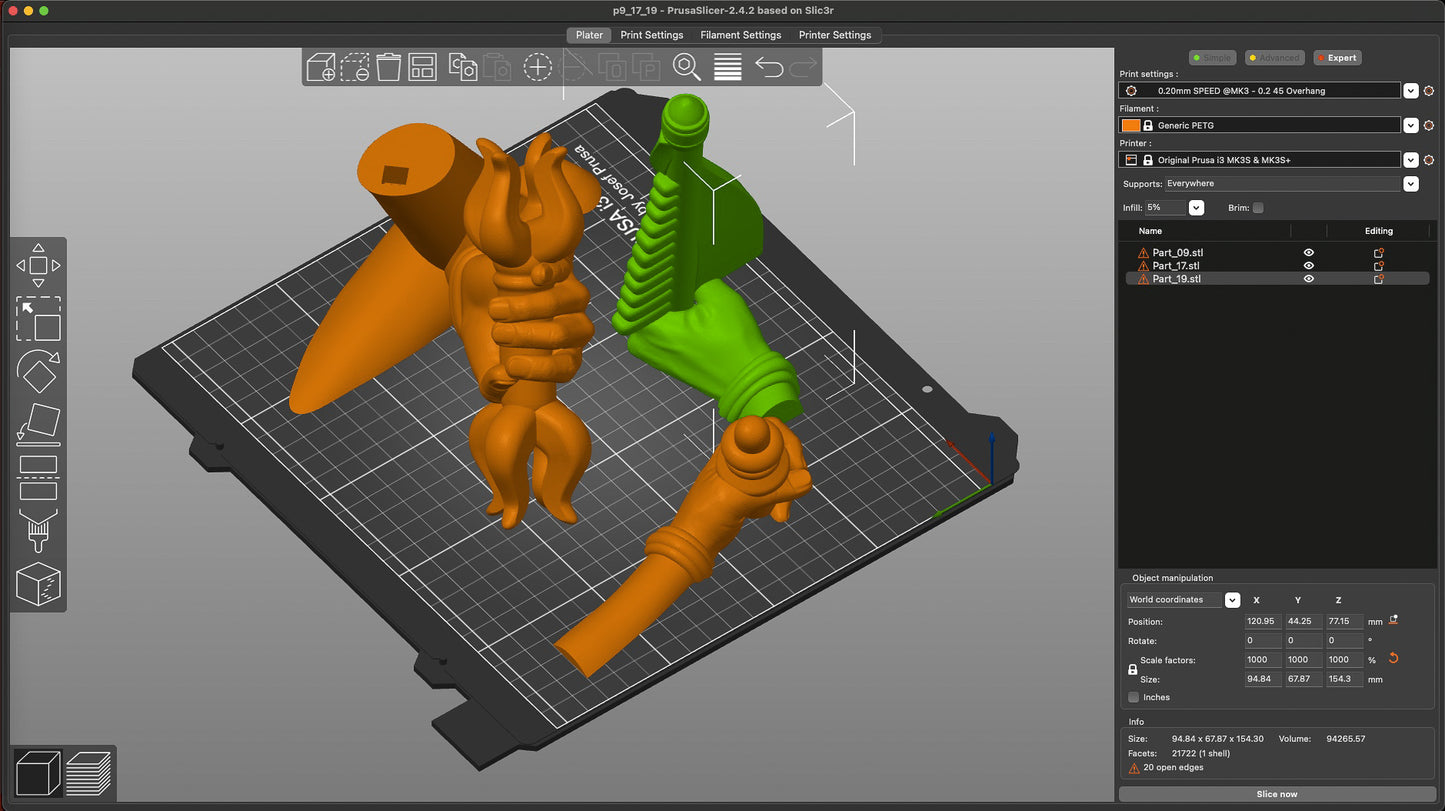Switch to sliced layers preview view

pos(88,773)
